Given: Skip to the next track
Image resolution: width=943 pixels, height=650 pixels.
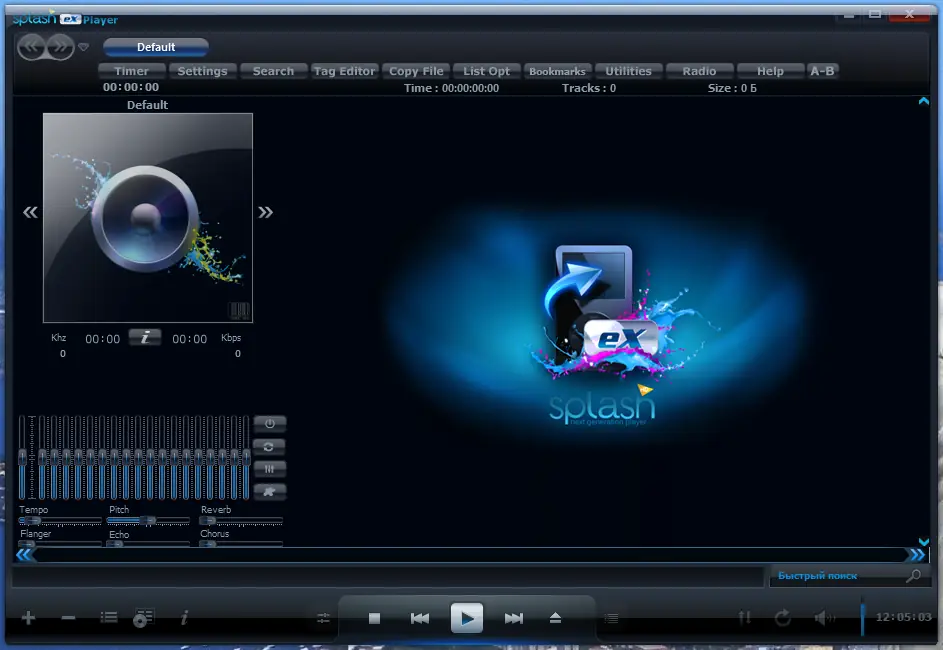Looking at the screenshot, I should [514, 618].
